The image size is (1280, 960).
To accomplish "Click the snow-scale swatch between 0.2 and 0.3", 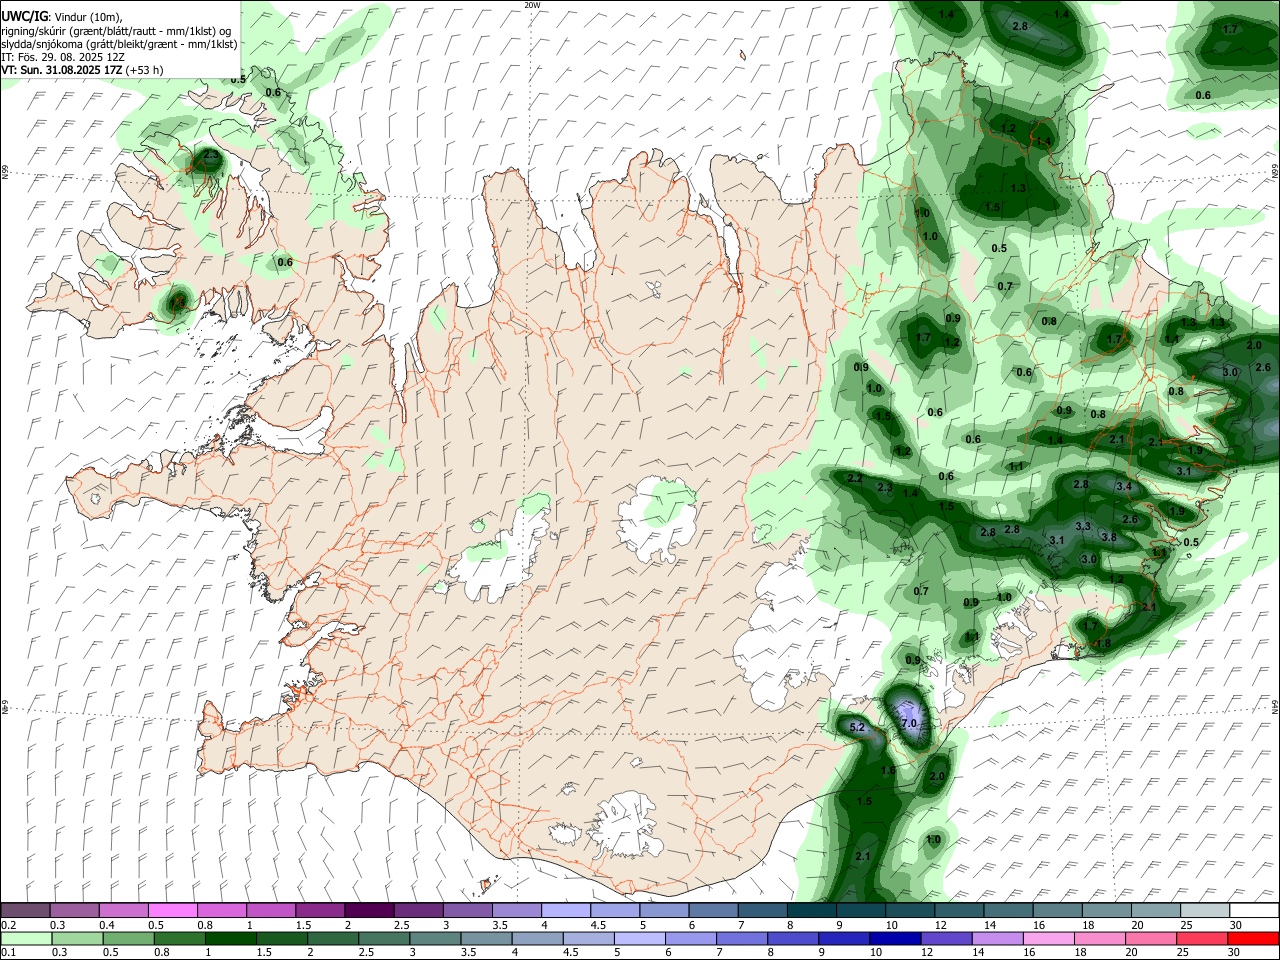I will (x=26, y=911).
